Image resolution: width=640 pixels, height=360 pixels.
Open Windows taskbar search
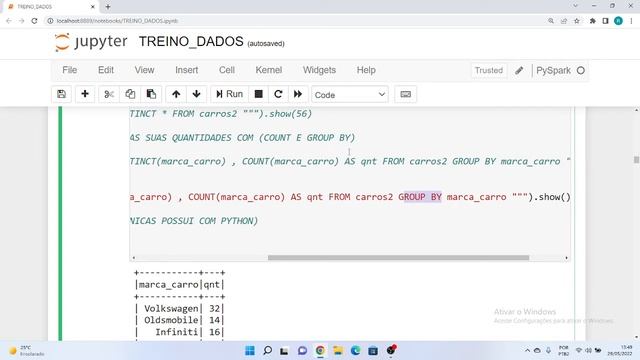[x=267, y=350]
